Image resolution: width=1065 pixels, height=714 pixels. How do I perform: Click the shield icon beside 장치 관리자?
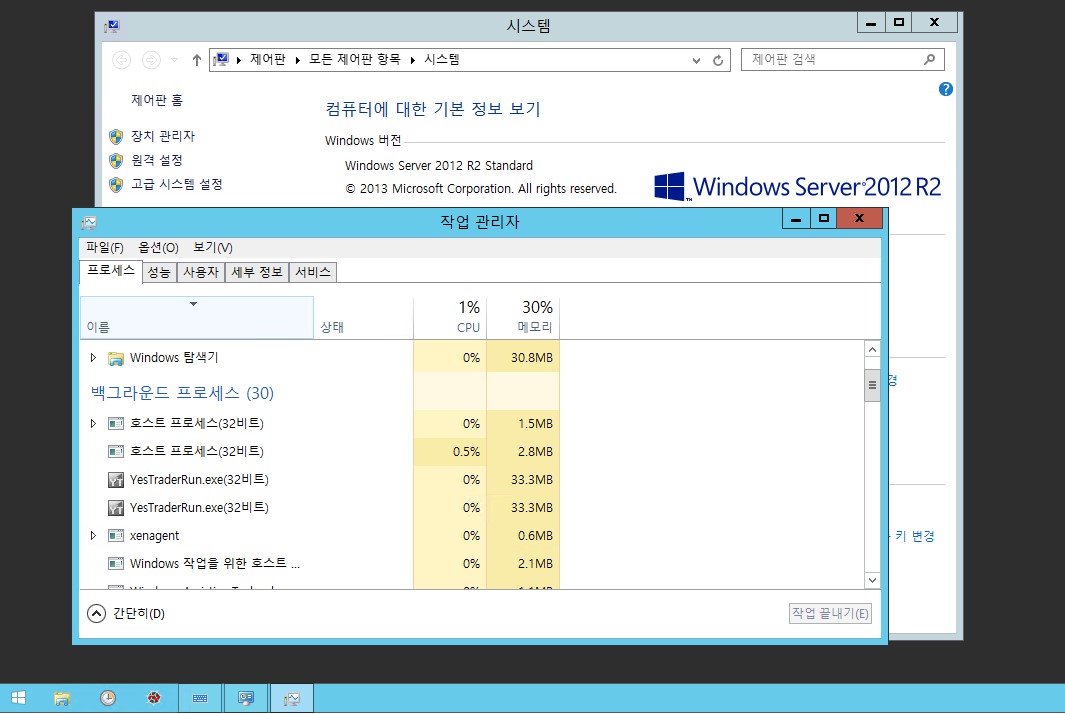point(116,136)
